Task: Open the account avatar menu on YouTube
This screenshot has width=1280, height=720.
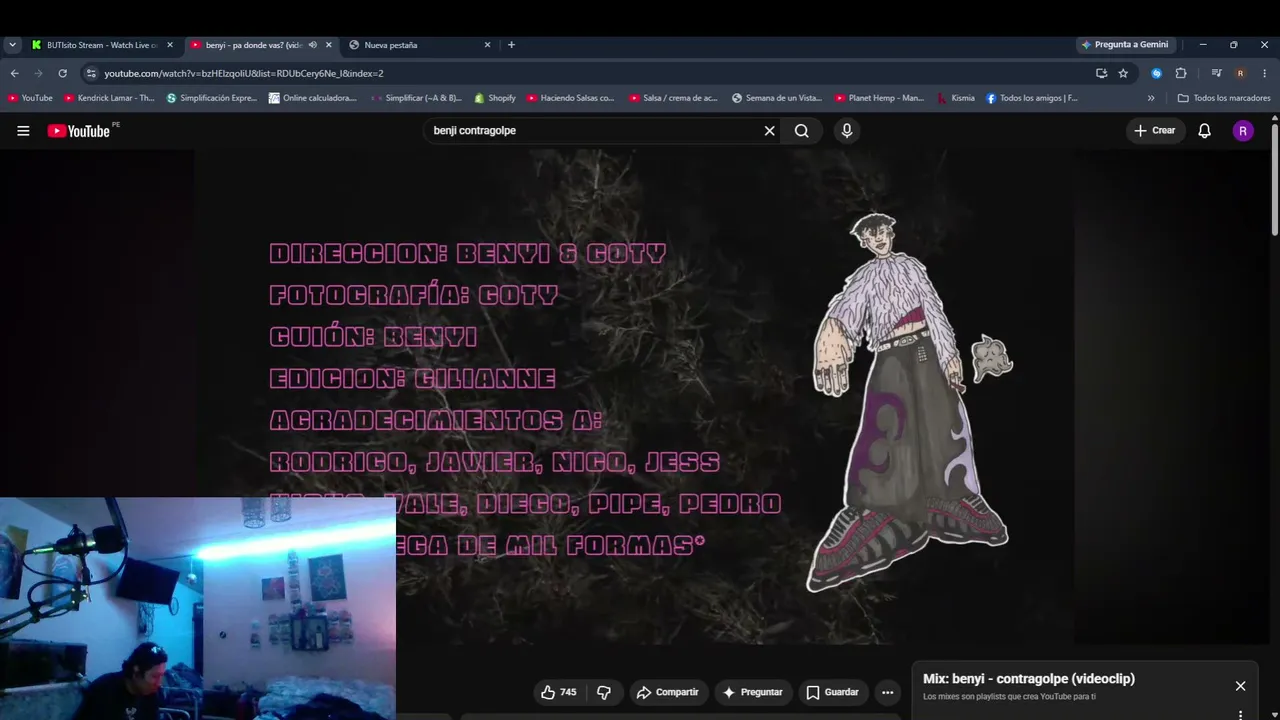Action: 1243,131
